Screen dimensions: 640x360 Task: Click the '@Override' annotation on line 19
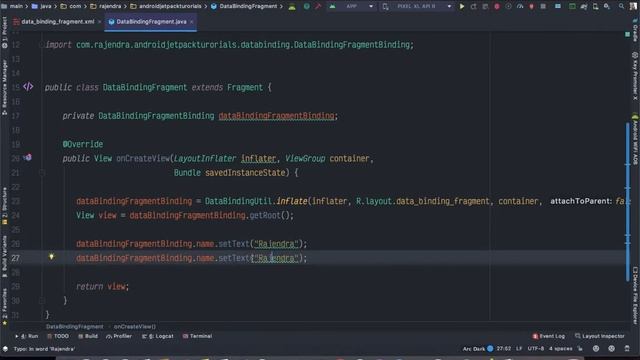[x=83, y=144]
